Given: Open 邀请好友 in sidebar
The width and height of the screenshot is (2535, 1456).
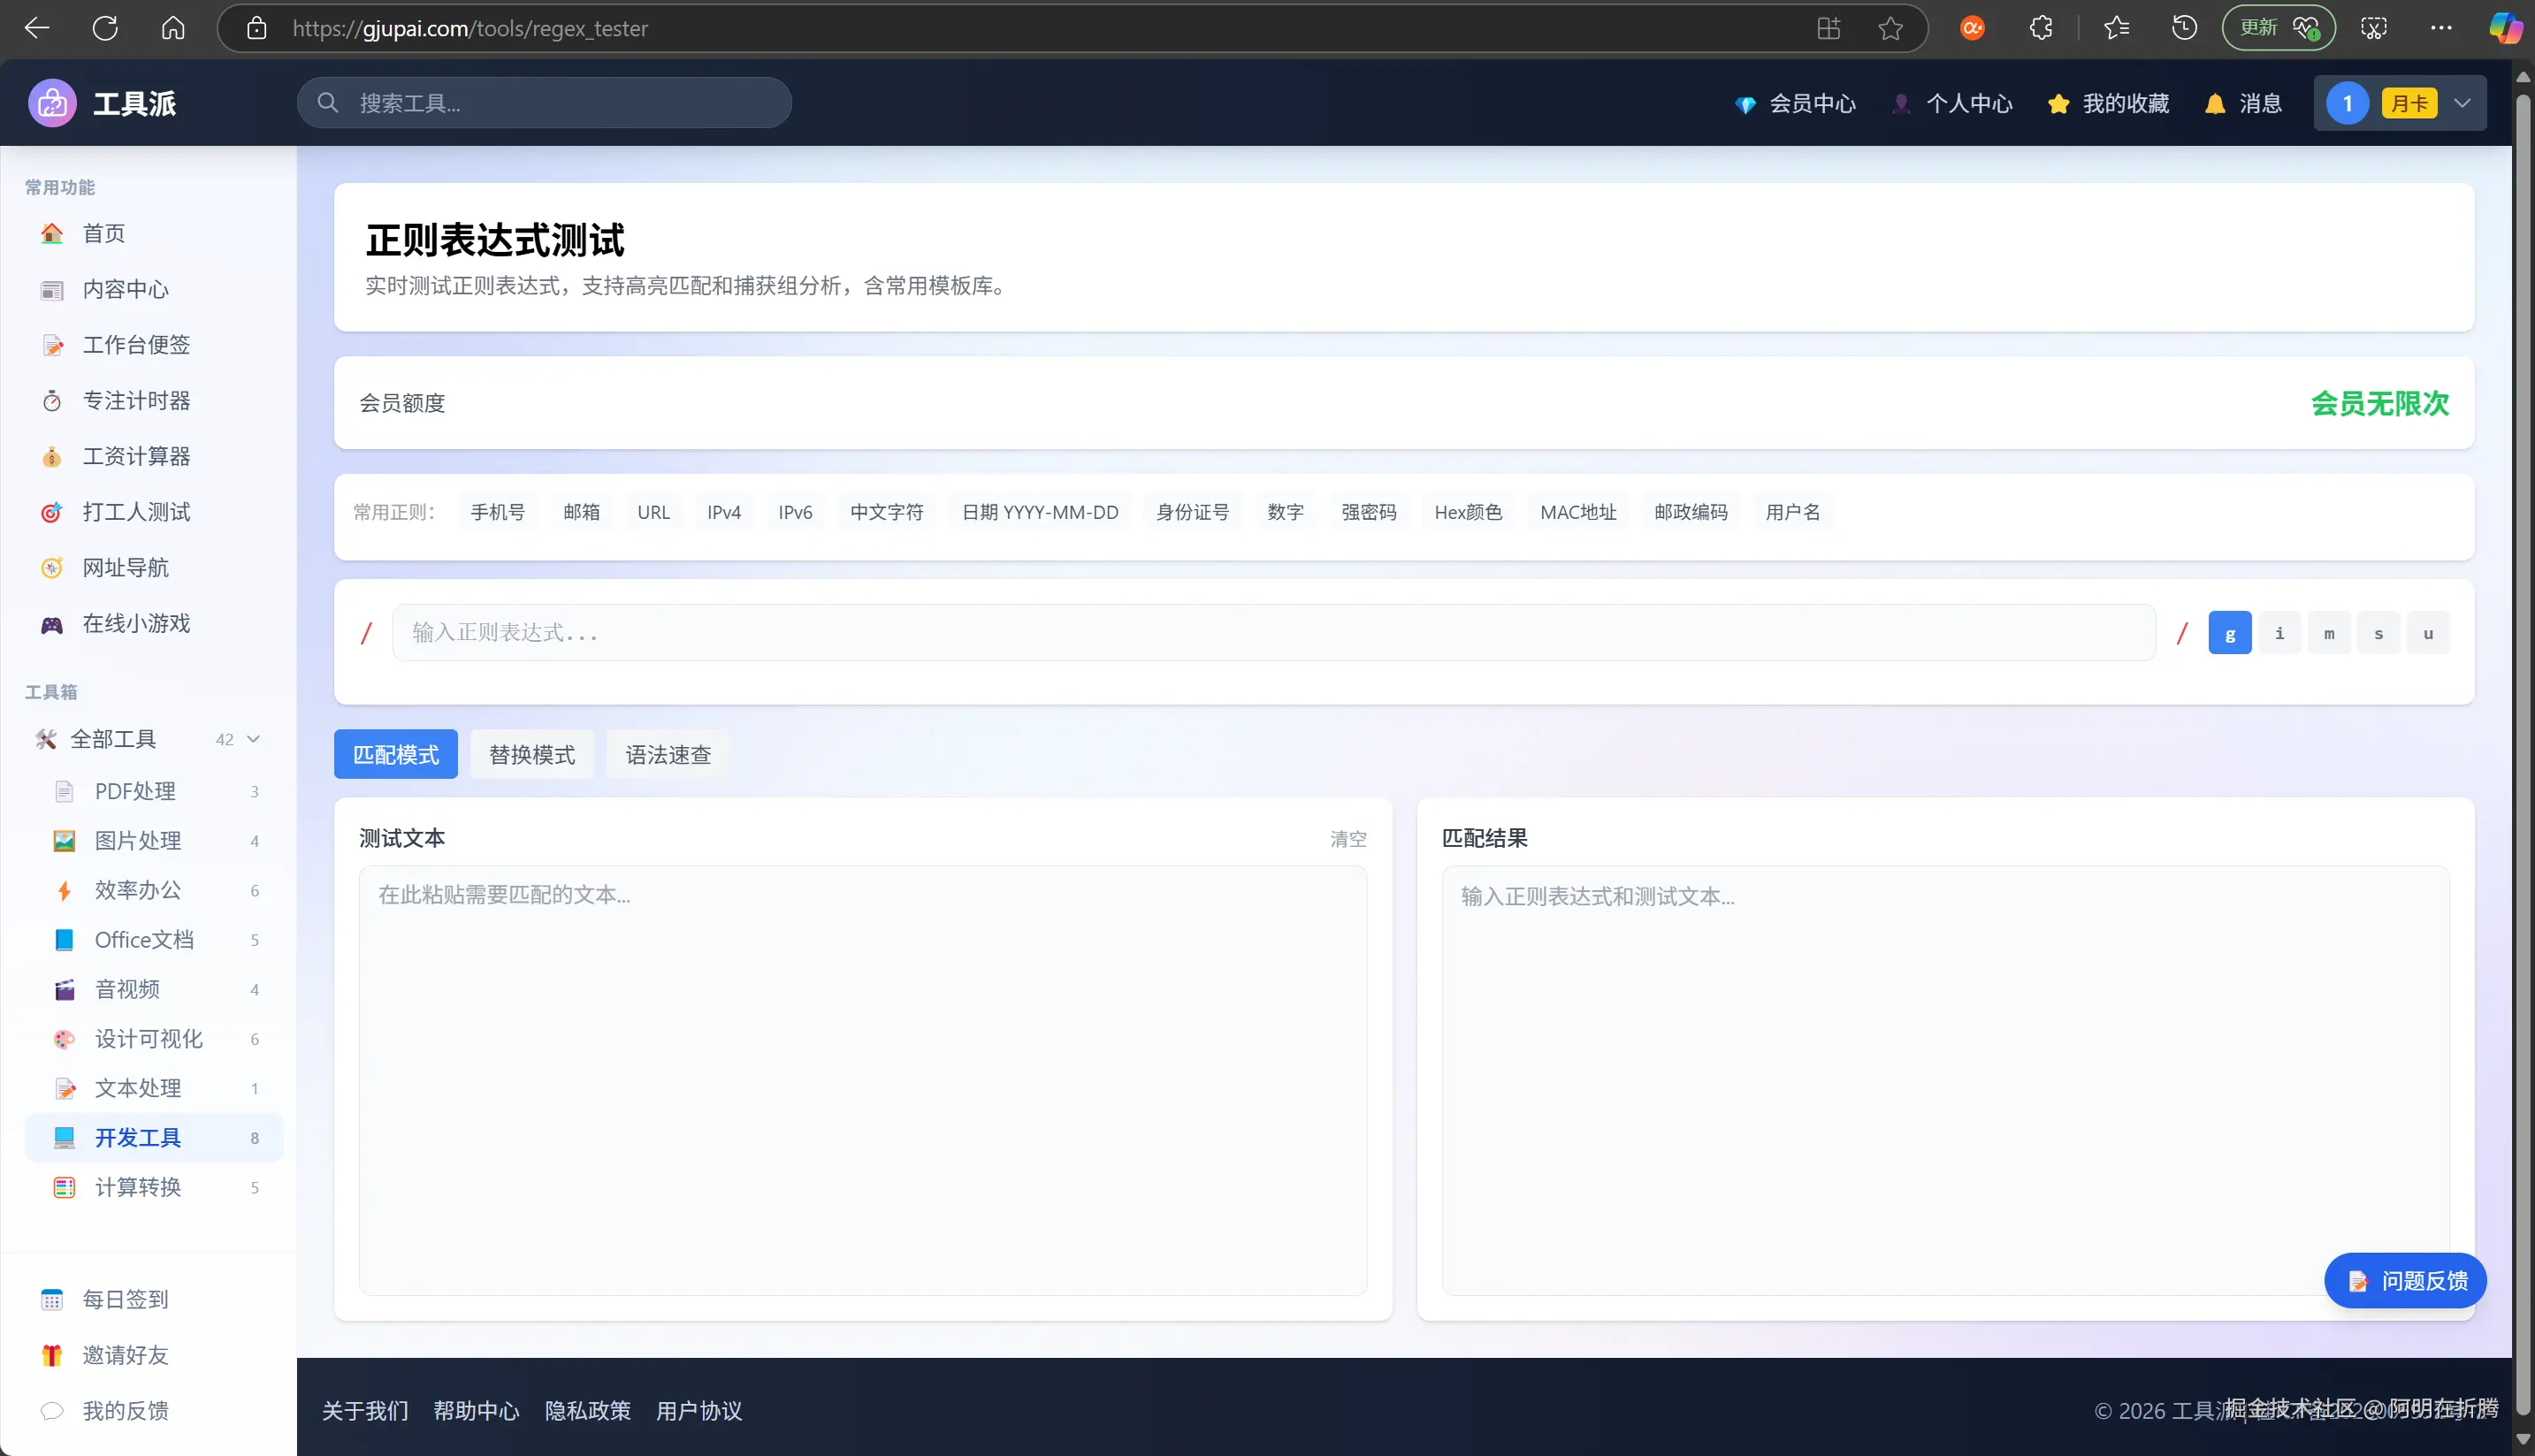Looking at the screenshot, I should point(154,1355).
